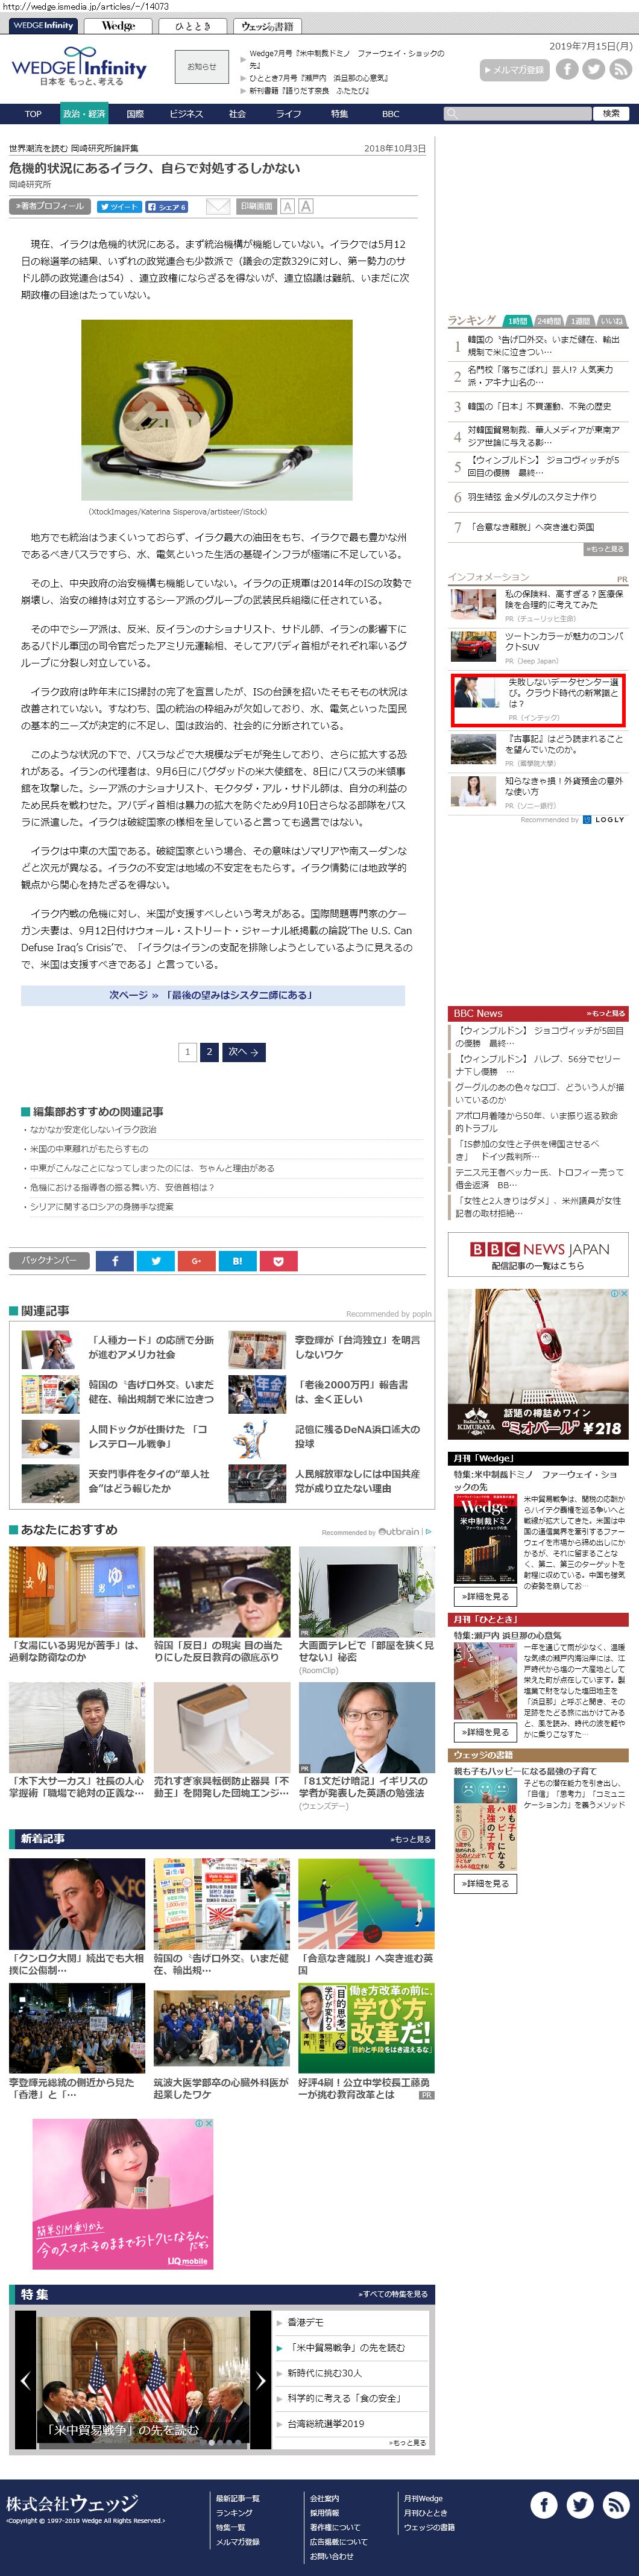
Task: Open the WEDGE Infinity logo
Action: tap(79, 66)
